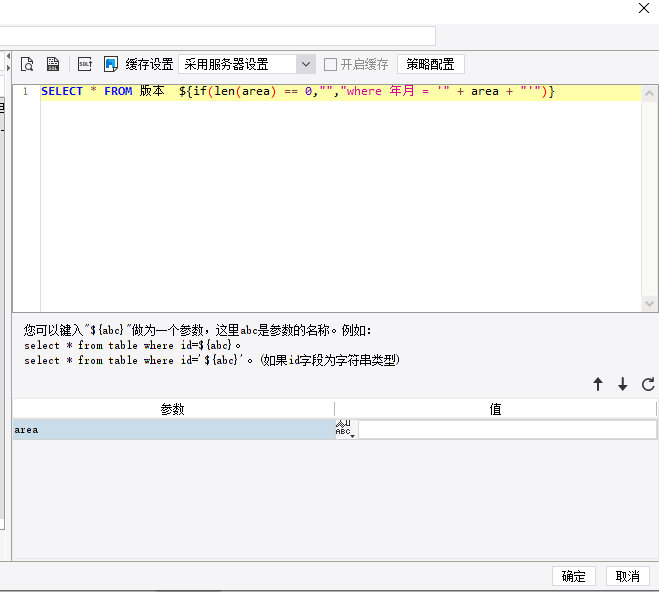Close the dialog with the X

tap(643, 8)
